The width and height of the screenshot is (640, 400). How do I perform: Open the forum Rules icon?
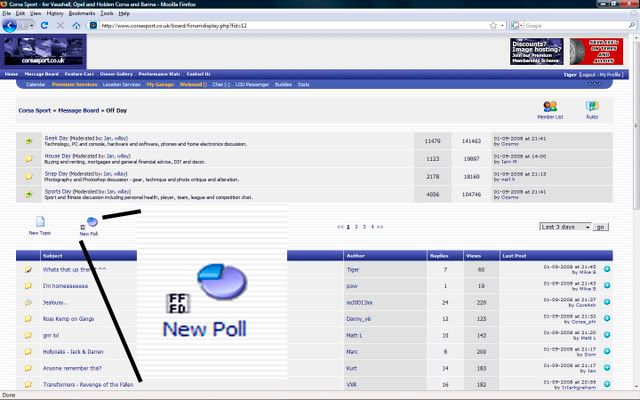tap(592, 106)
